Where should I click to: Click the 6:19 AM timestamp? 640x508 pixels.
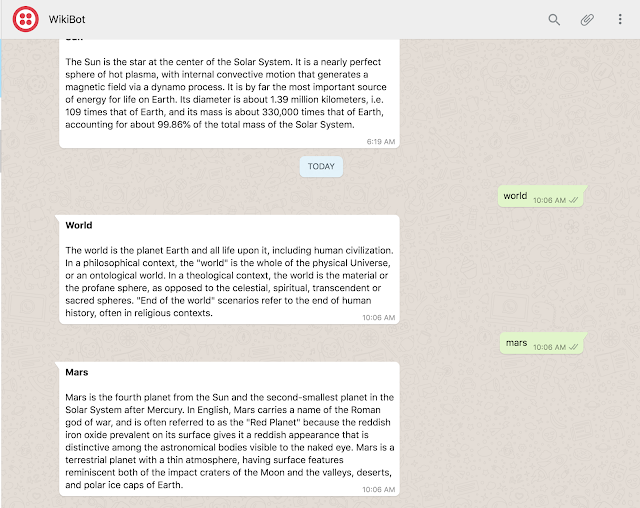tap(380, 142)
